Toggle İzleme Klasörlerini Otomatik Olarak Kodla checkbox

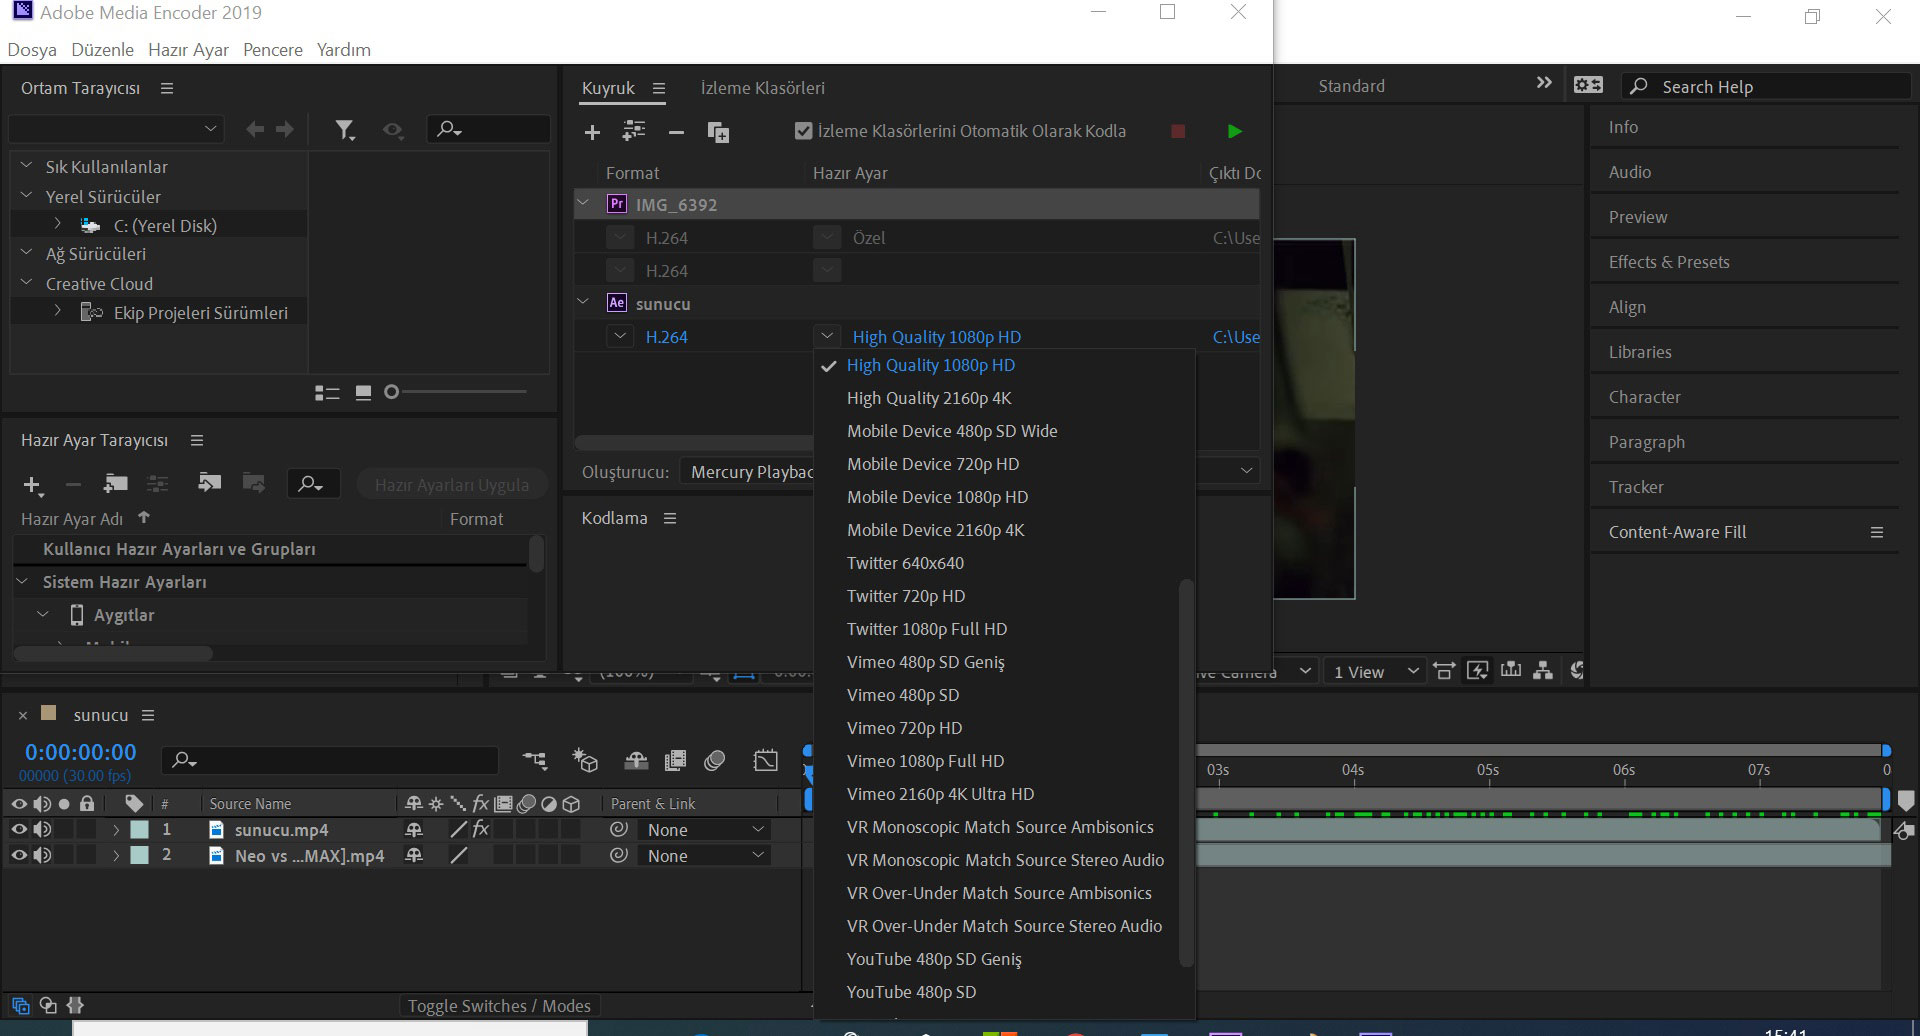pos(803,131)
